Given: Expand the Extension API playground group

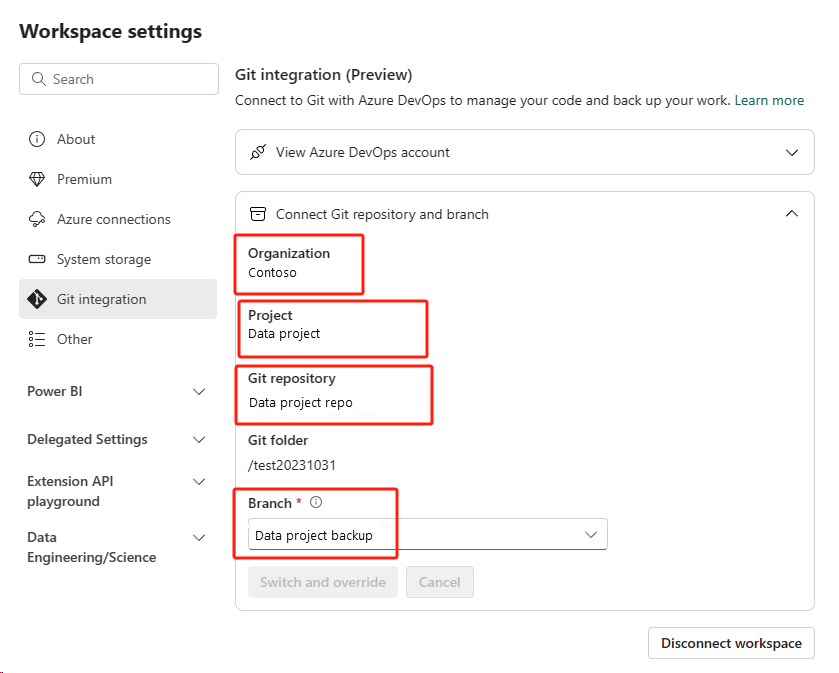Looking at the screenshot, I should 199,482.
